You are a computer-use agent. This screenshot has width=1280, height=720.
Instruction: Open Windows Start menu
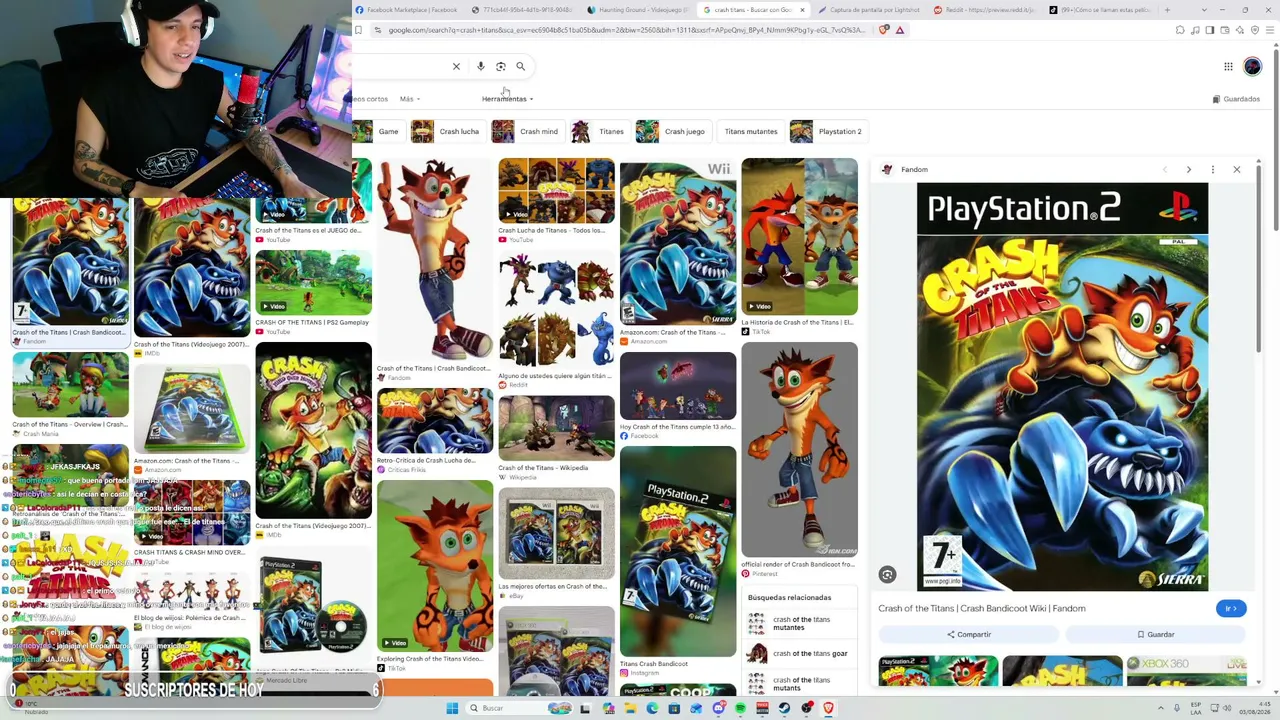point(452,708)
